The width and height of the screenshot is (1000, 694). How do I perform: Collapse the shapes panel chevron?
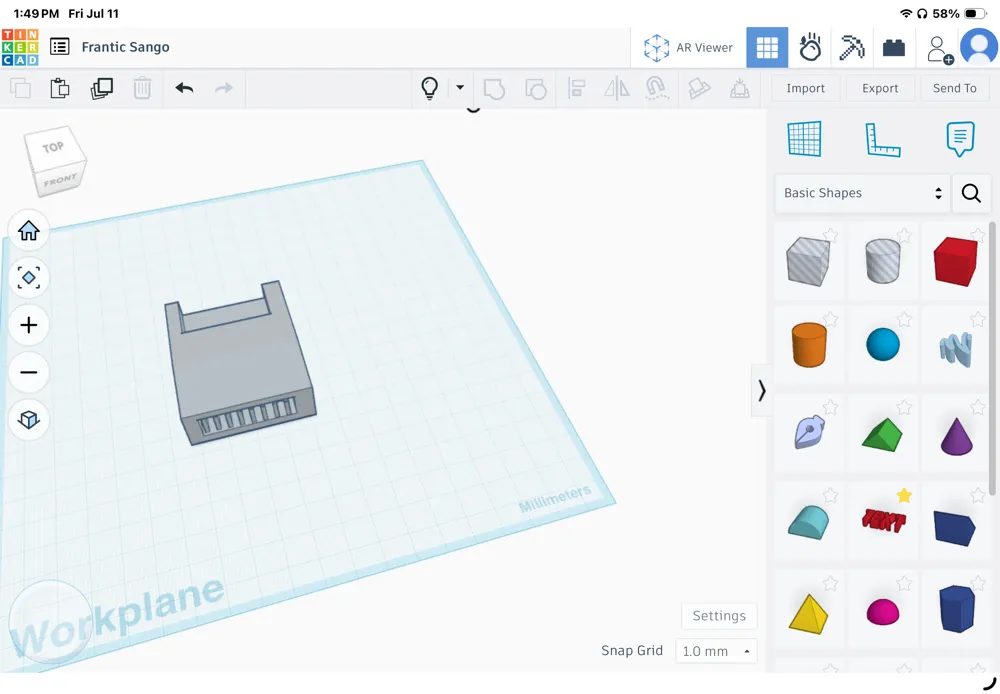coord(761,390)
